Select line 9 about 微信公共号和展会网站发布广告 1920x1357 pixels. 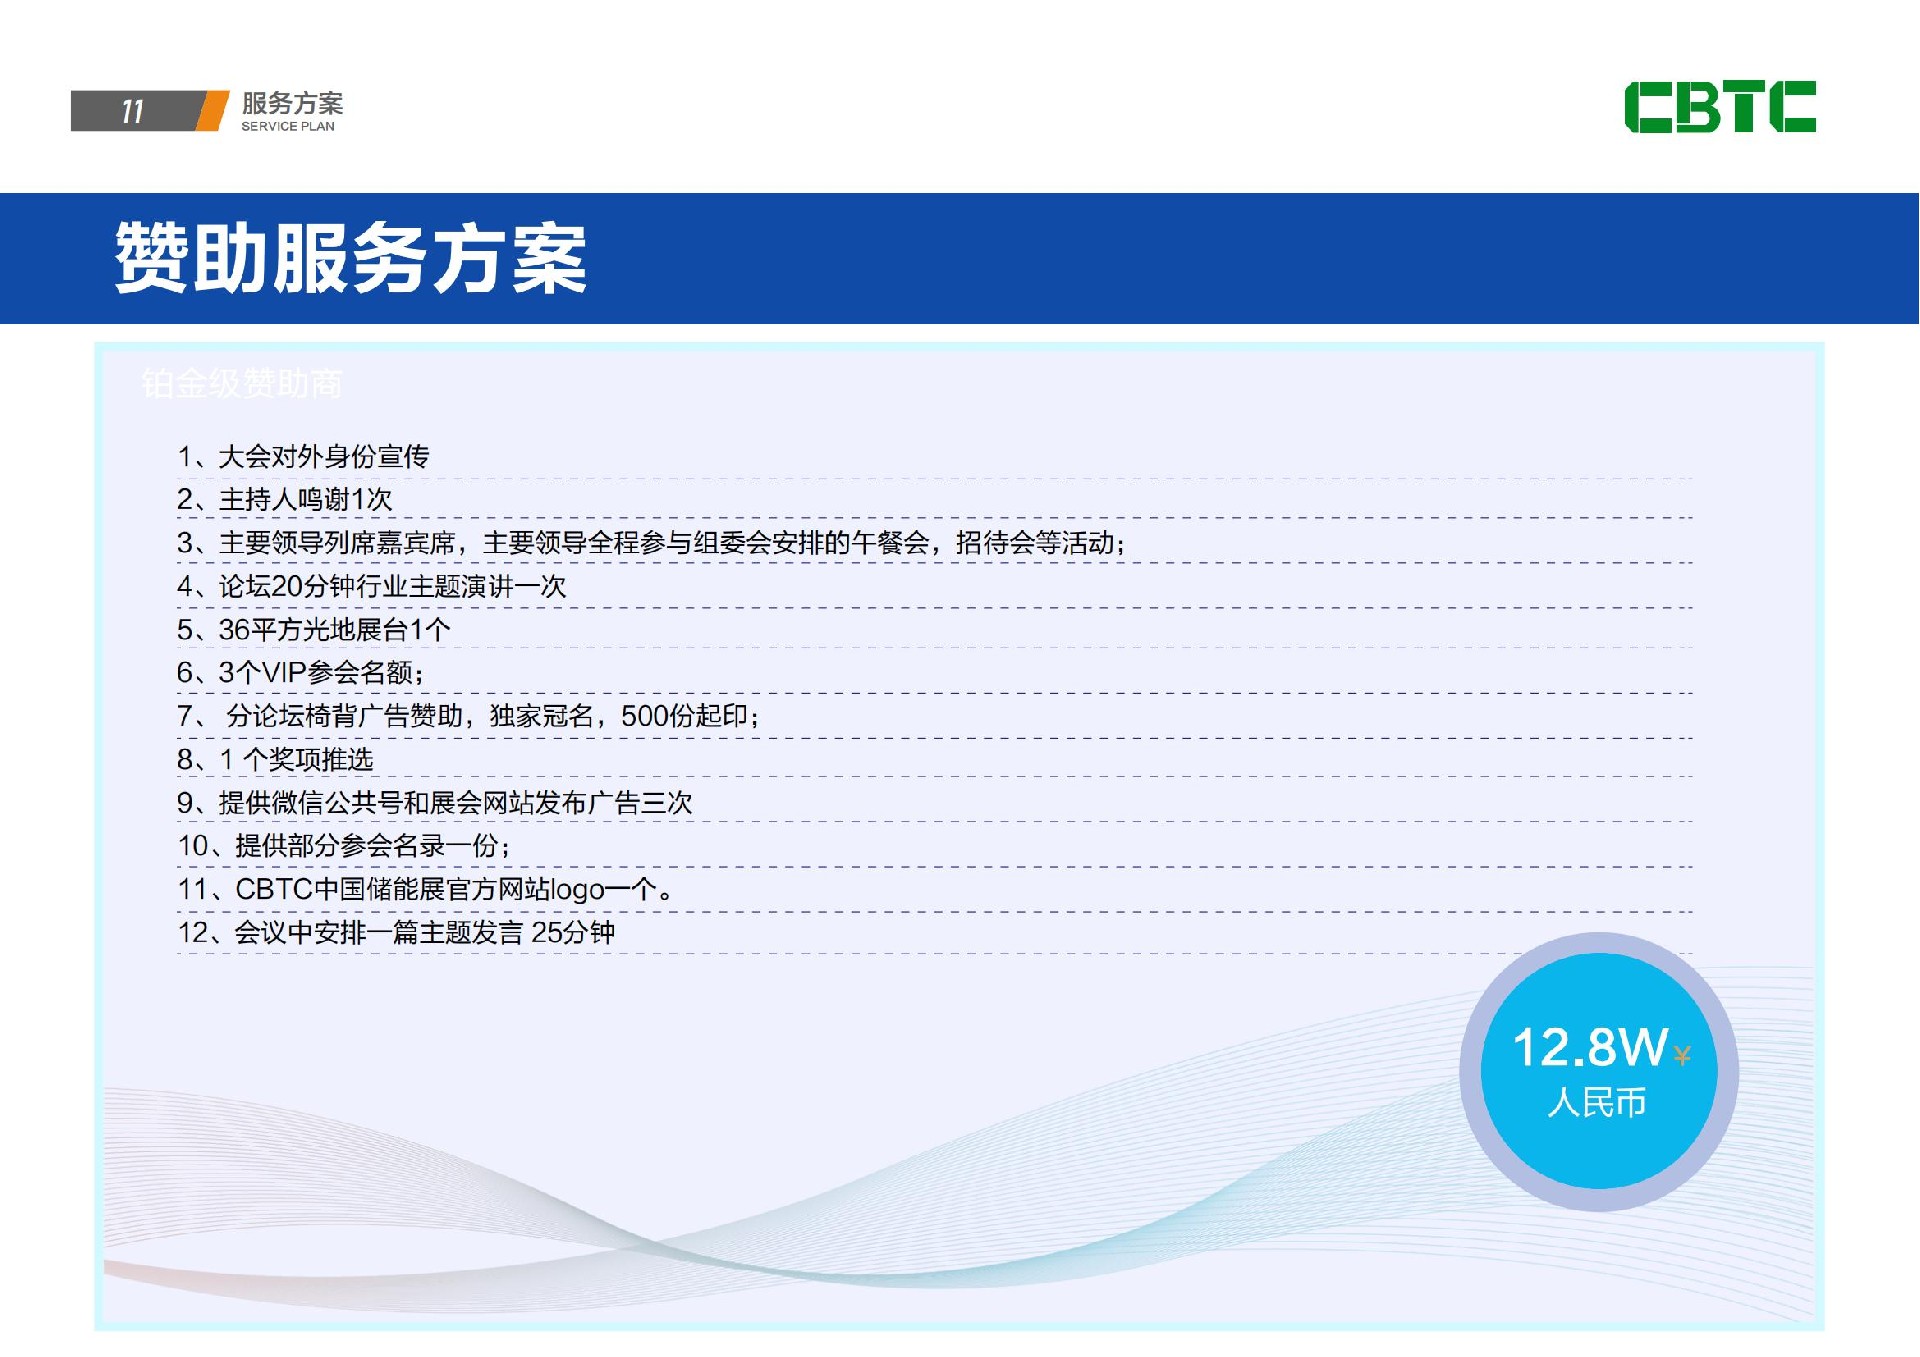tap(435, 803)
